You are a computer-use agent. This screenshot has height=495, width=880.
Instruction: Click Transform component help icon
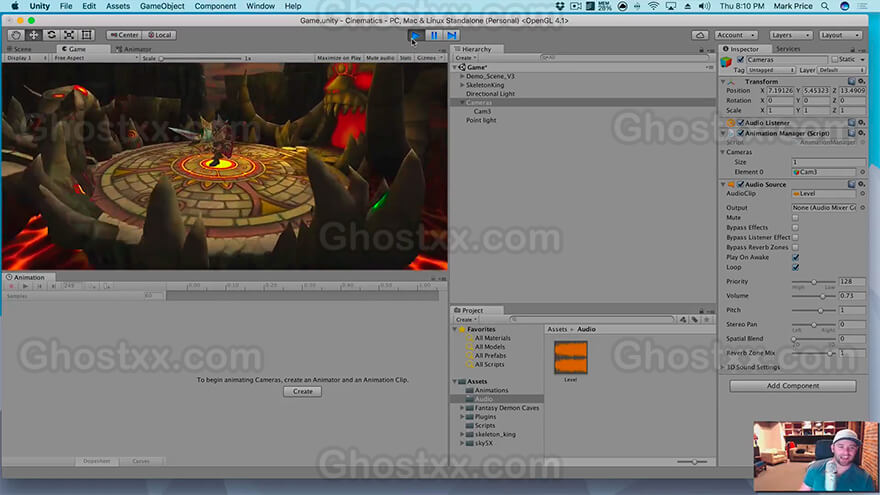tap(851, 81)
